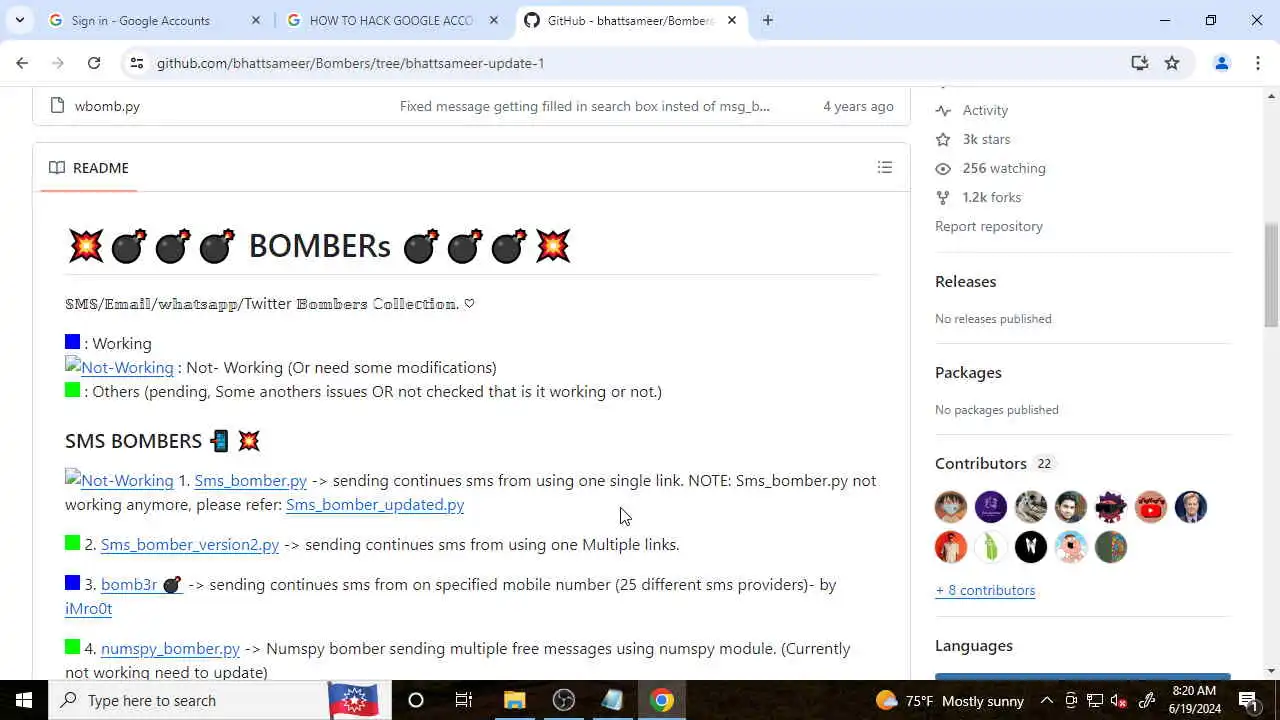Open the README outline menu icon
1280x720 pixels.
(884, 167)
